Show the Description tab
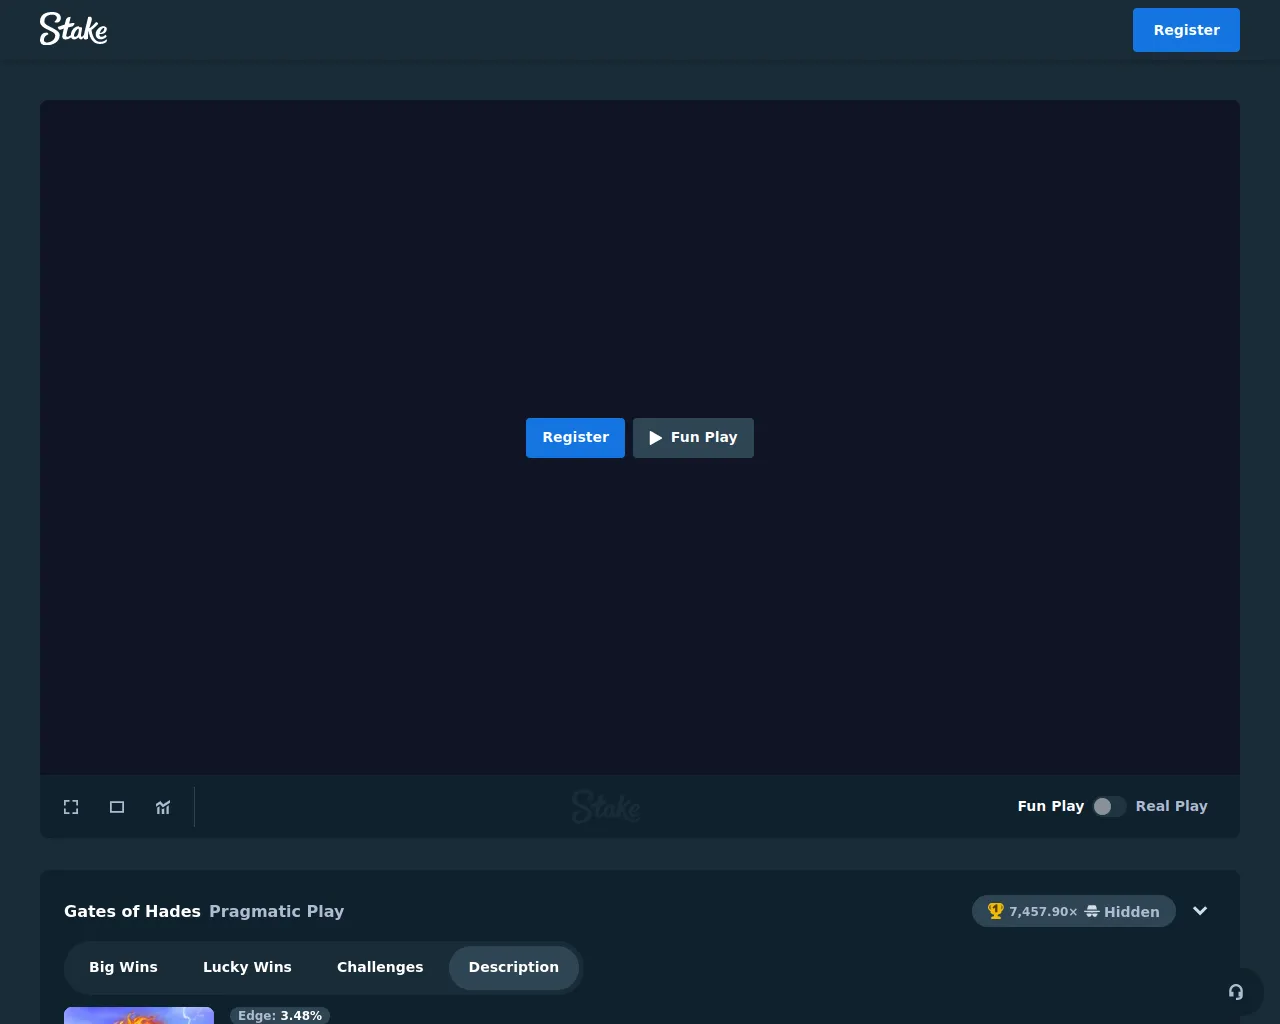The image size is (1280, 1024). point(513,967)
